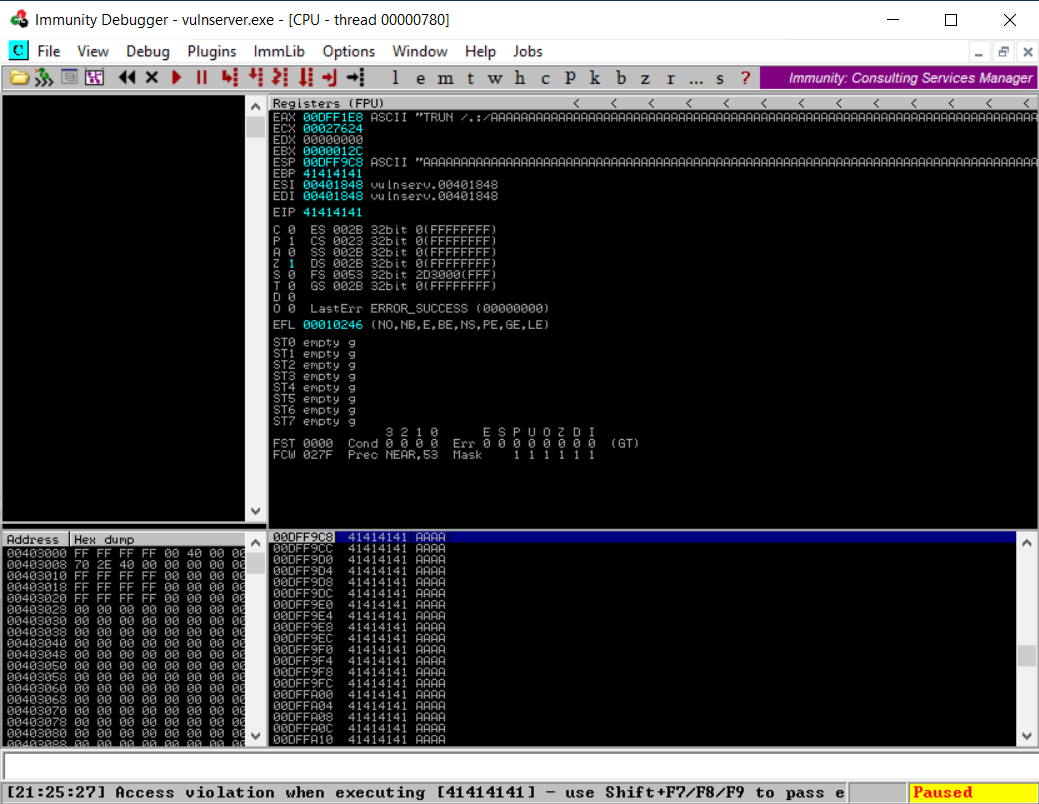This screenshot has width=1039, height=804.
Task: Click the stack pane scrollbar thumb
Action: [1026, 655]
